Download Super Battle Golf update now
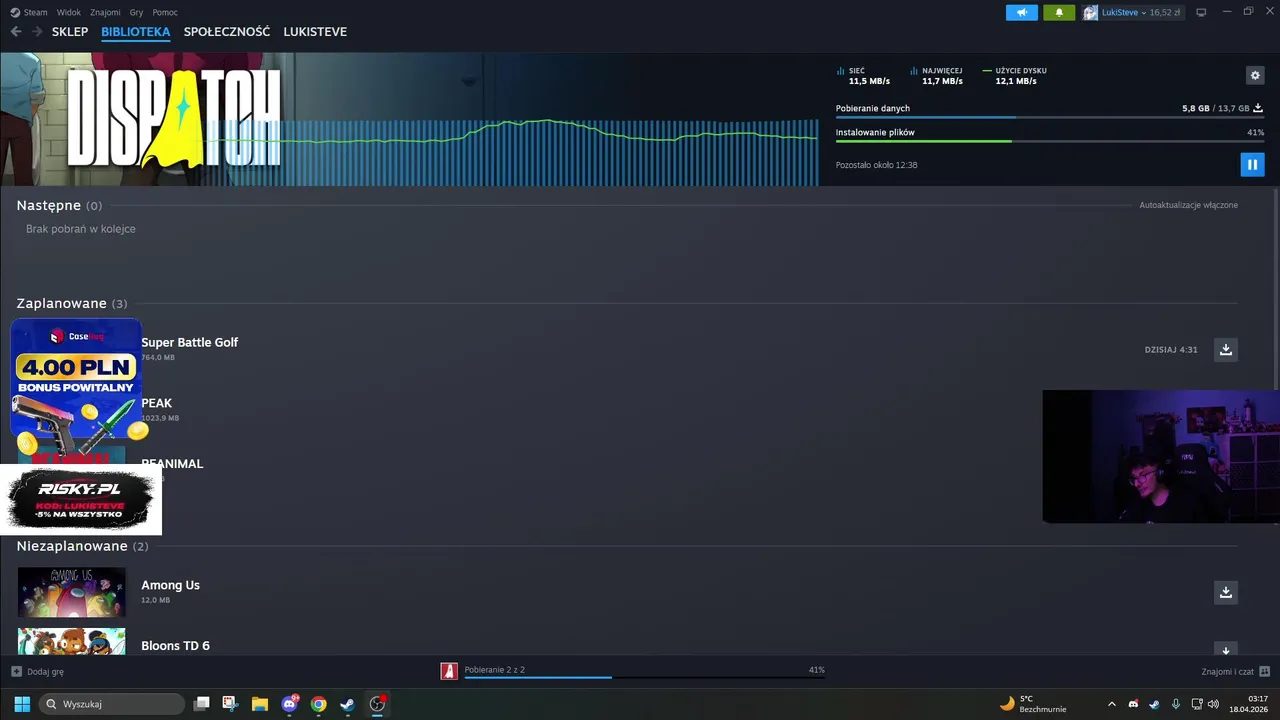This screenshot has height=720, width=1280. pyautogui.click(x=1225, y=349)
